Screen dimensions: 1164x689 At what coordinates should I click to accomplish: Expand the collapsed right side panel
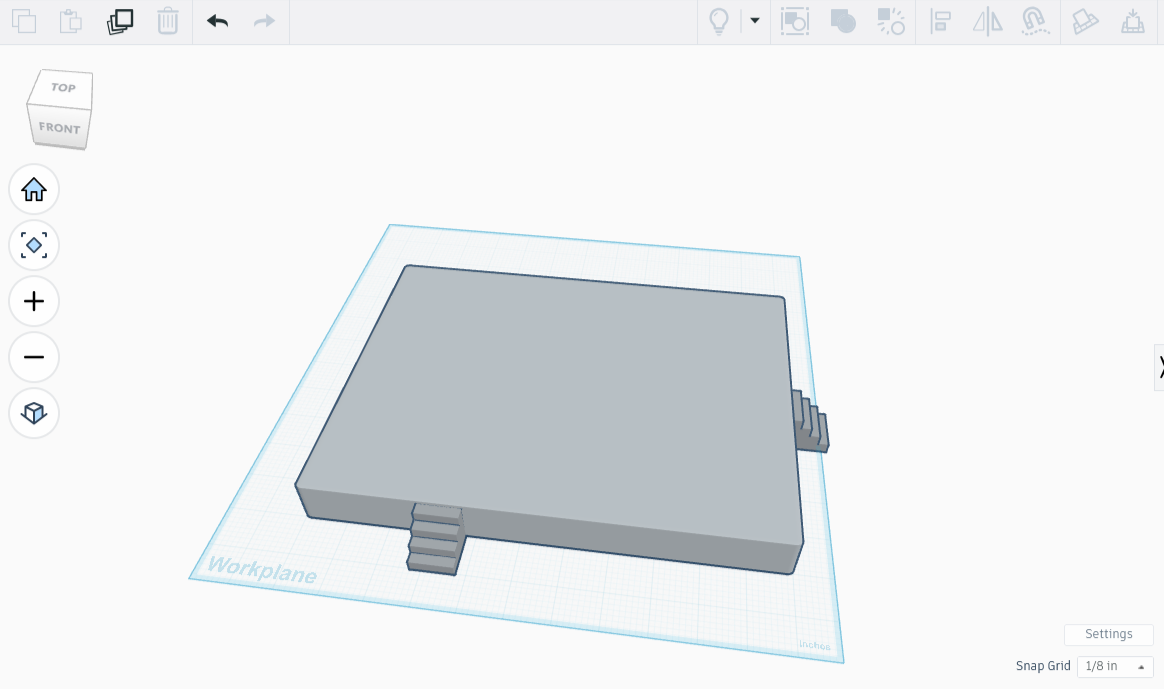coord(1159,367)
